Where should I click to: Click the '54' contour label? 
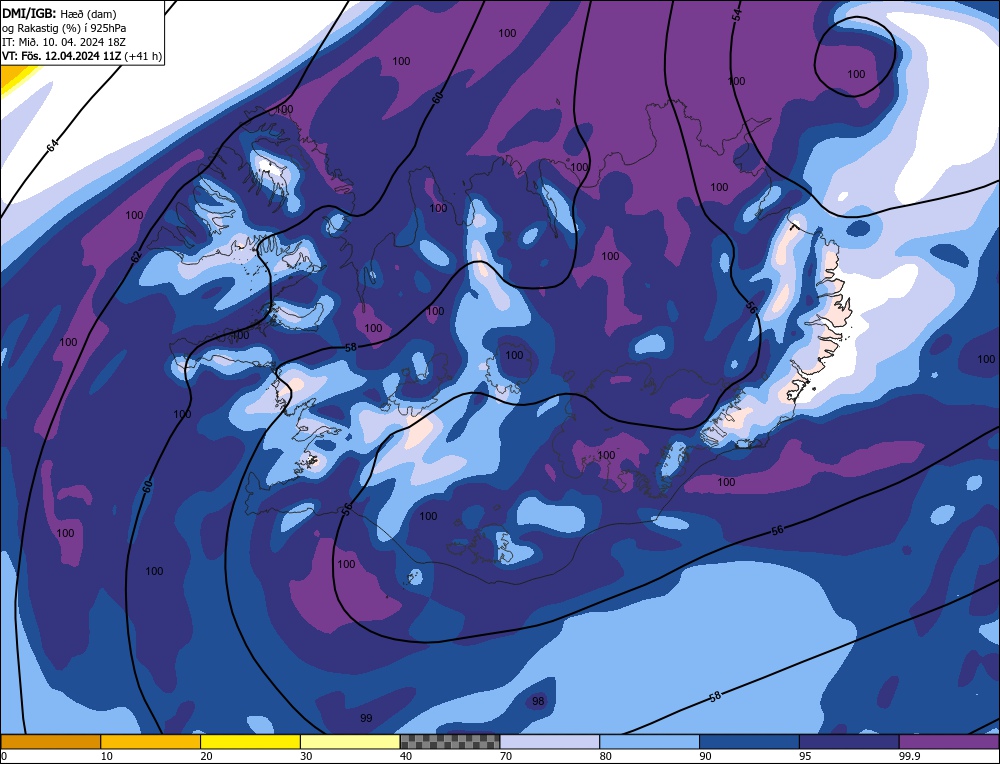pyautogui.click(x=737, y=16)
